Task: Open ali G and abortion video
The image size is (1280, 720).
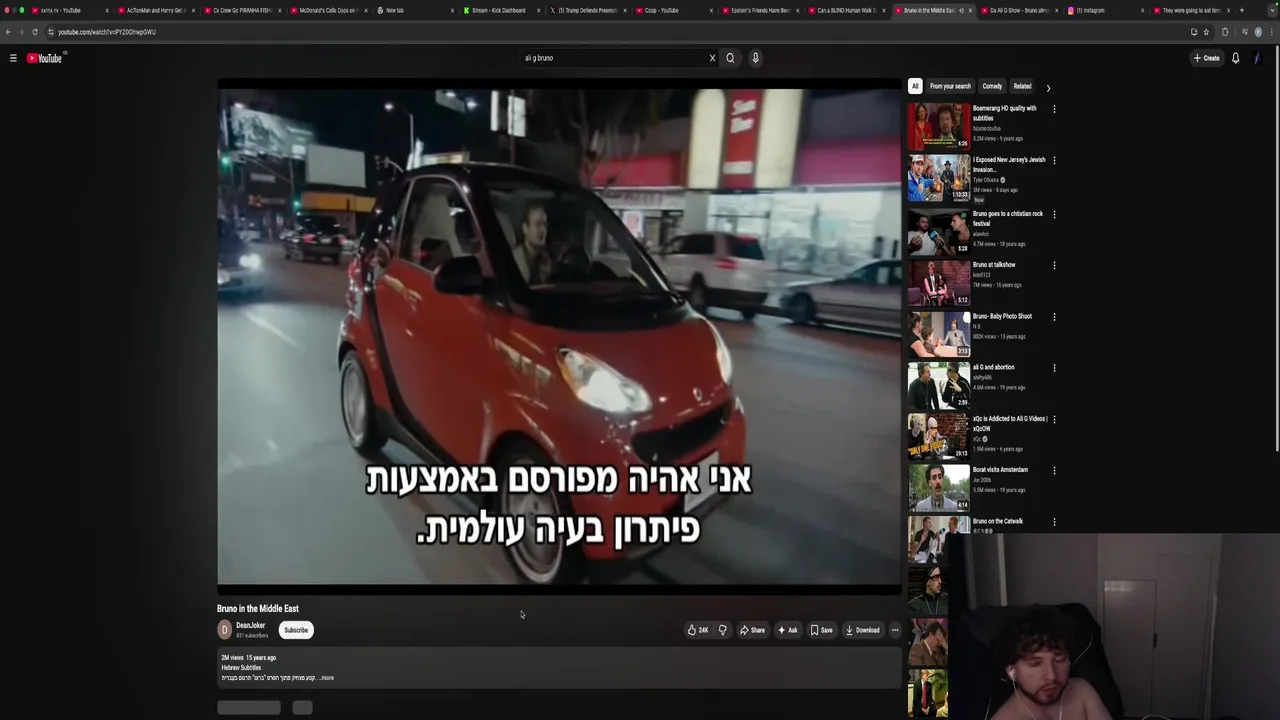Action: pos(993,367)
